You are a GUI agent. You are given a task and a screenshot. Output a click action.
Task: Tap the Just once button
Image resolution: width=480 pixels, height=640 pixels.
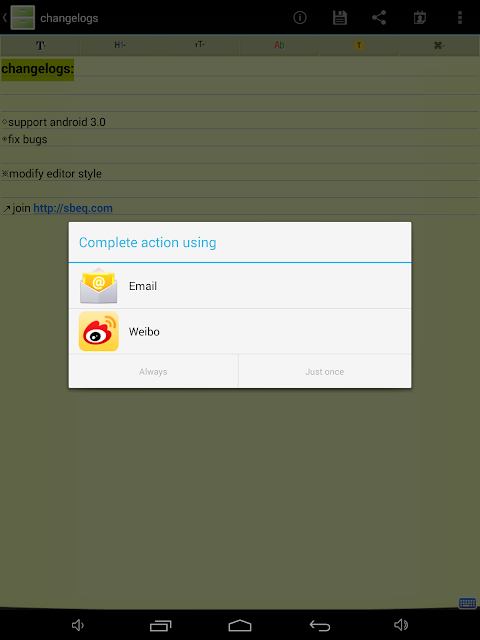pos(325,371)
